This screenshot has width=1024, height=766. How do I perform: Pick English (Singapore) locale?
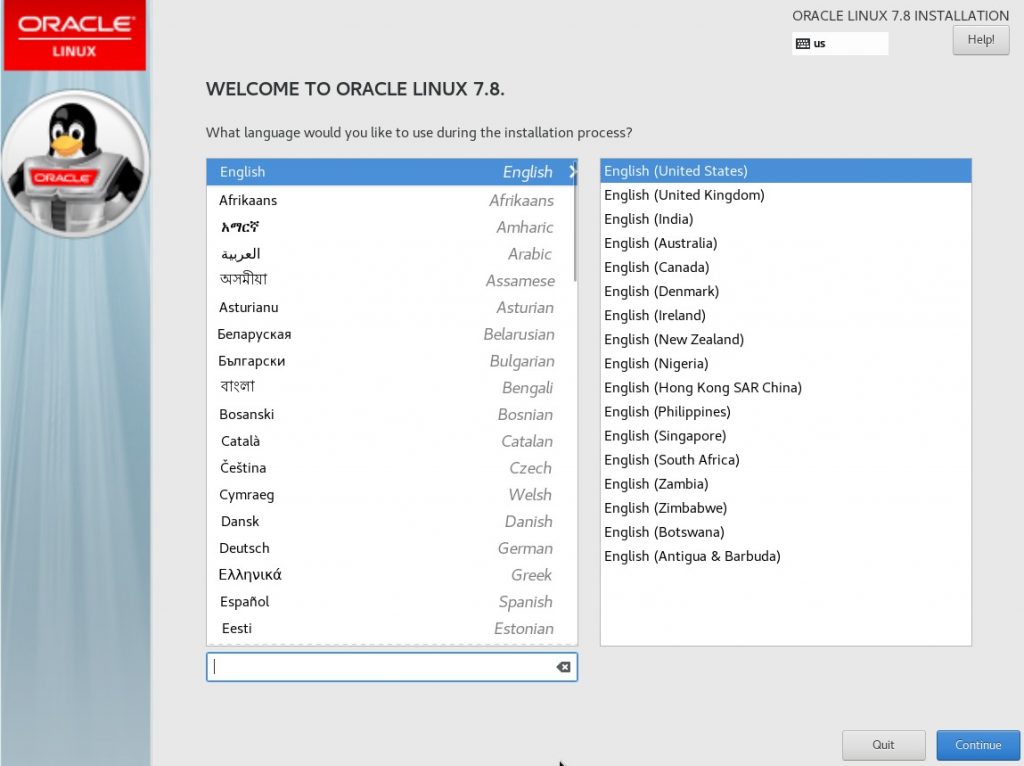(786, 436)
